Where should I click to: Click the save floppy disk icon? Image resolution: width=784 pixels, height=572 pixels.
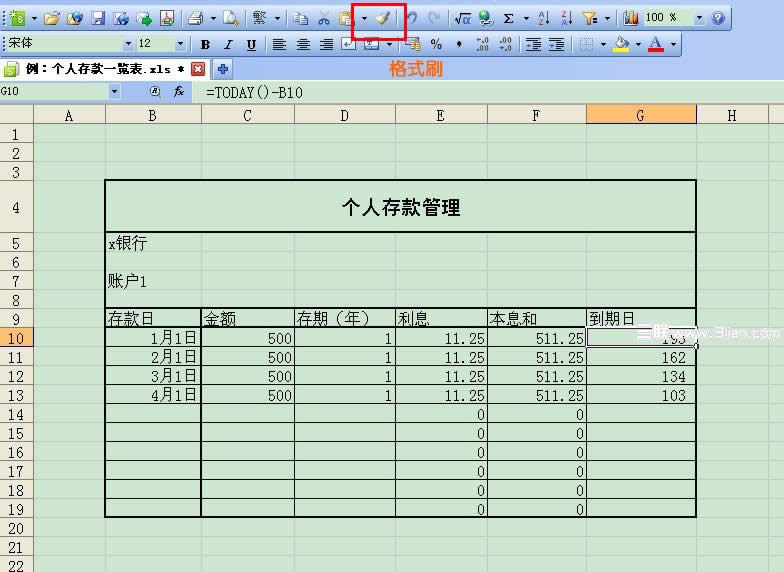pos(98,19)
